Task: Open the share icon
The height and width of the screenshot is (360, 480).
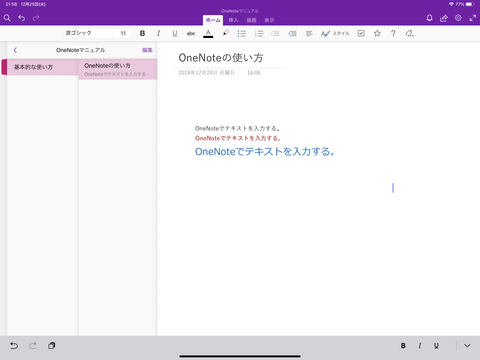Action: pos(444,18)
